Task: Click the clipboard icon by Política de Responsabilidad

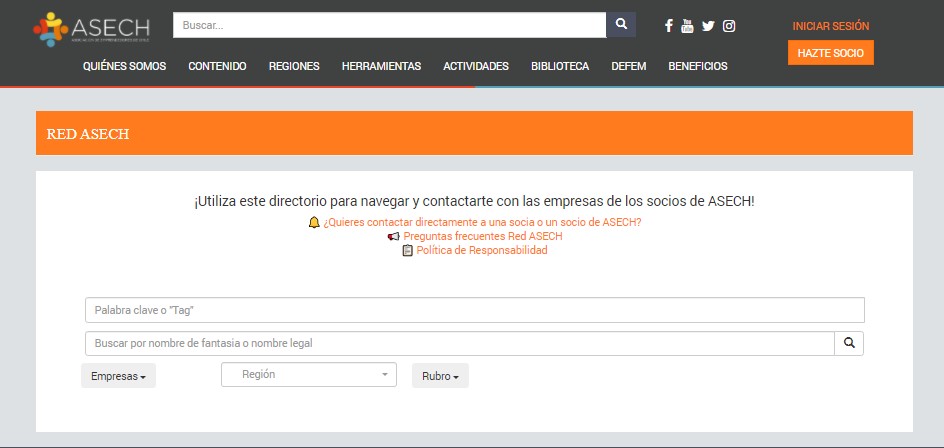Action: [408, 250]
